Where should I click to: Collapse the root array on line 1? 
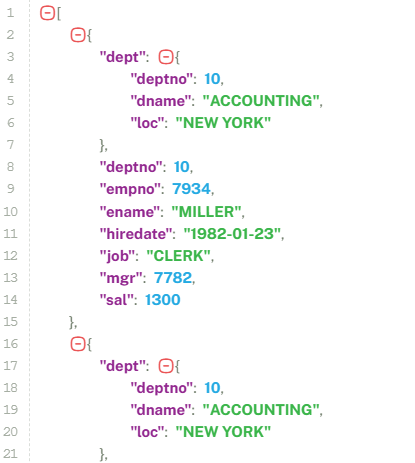click(x=47, y=13)
